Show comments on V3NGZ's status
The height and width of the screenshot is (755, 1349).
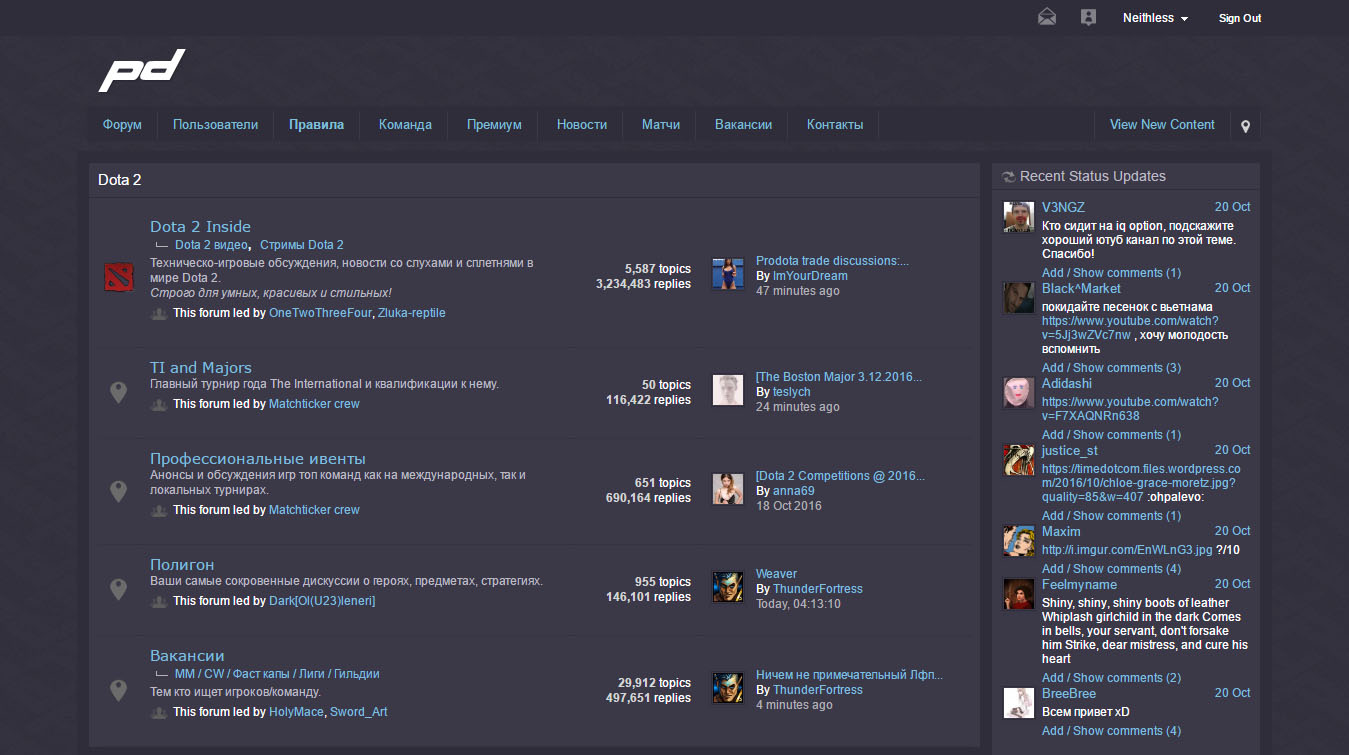1111,273
